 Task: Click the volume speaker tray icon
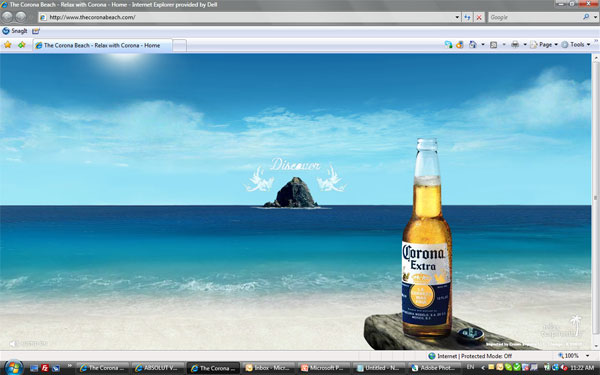[564, 368]
